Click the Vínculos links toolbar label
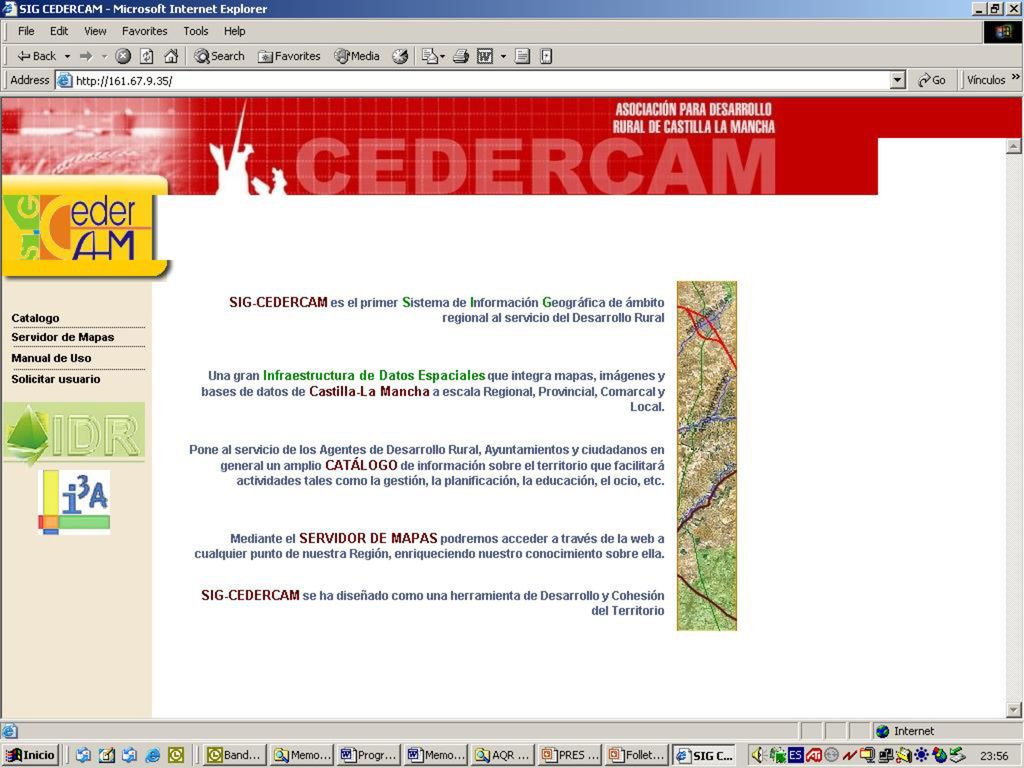 985,80
